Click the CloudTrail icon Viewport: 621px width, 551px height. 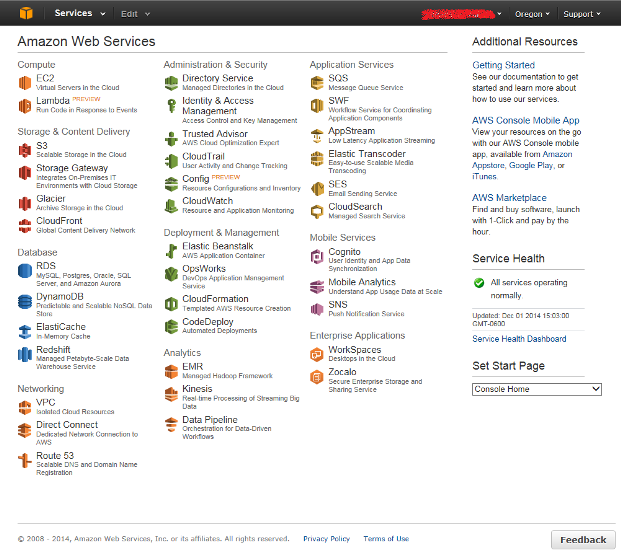[x=171, y=161]
